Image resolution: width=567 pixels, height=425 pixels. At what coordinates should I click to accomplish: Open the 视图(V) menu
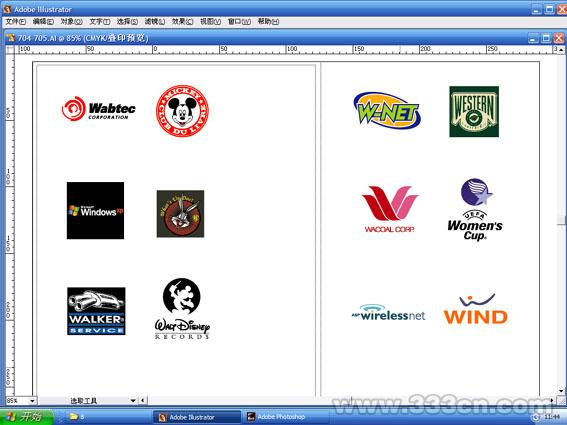[210, 22]
